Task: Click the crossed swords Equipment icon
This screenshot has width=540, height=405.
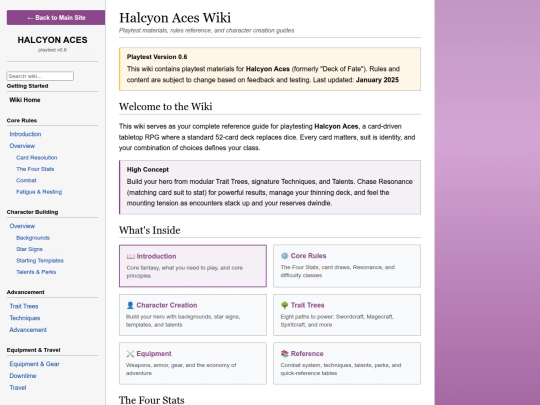Action: pyautogui.click(x=130, y=354)
